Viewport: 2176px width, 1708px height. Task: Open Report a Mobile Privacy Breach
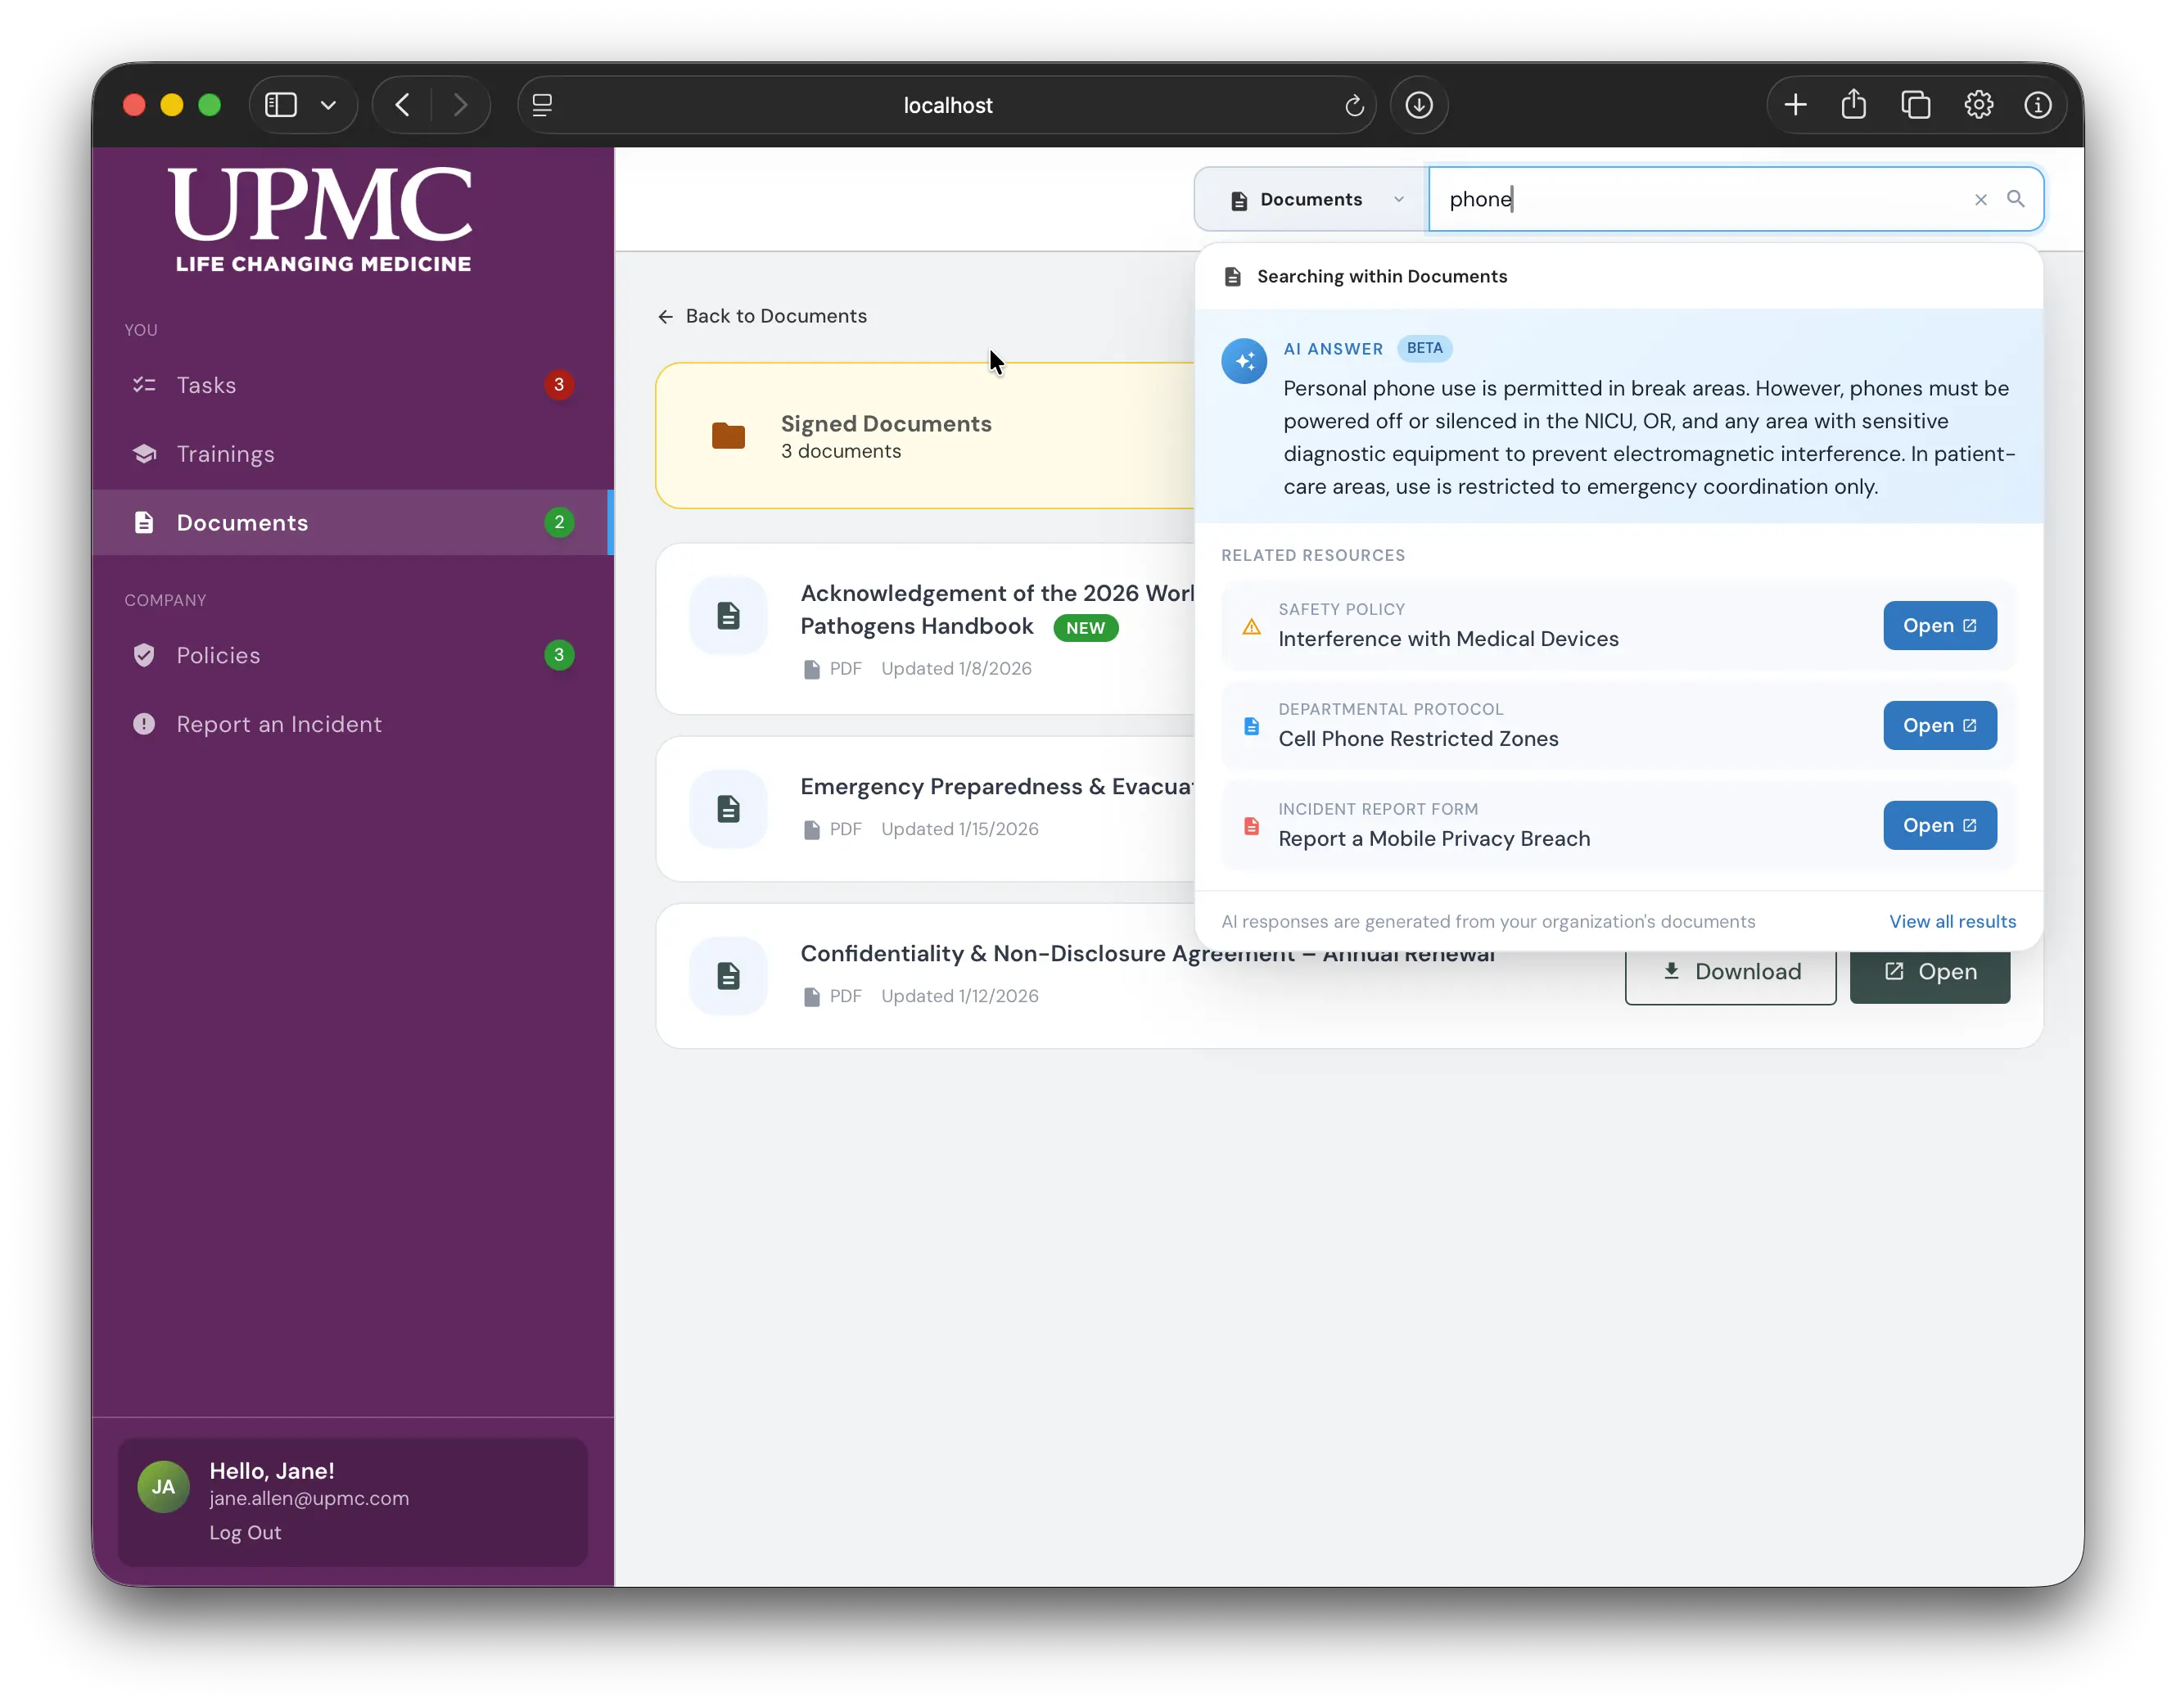(1939, 826)
